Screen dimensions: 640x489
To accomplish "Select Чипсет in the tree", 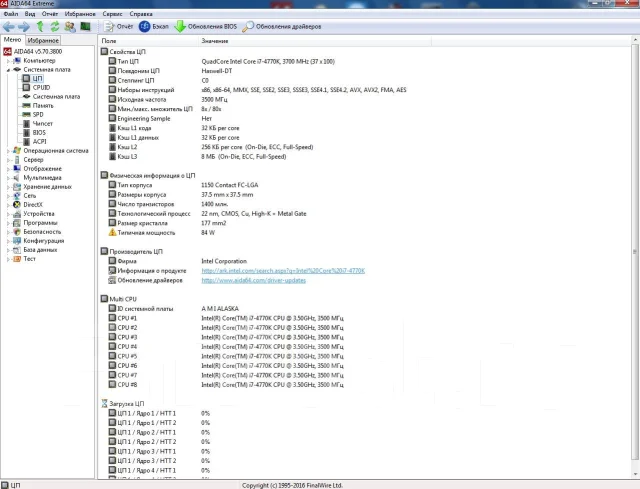I will click(42, 123).
